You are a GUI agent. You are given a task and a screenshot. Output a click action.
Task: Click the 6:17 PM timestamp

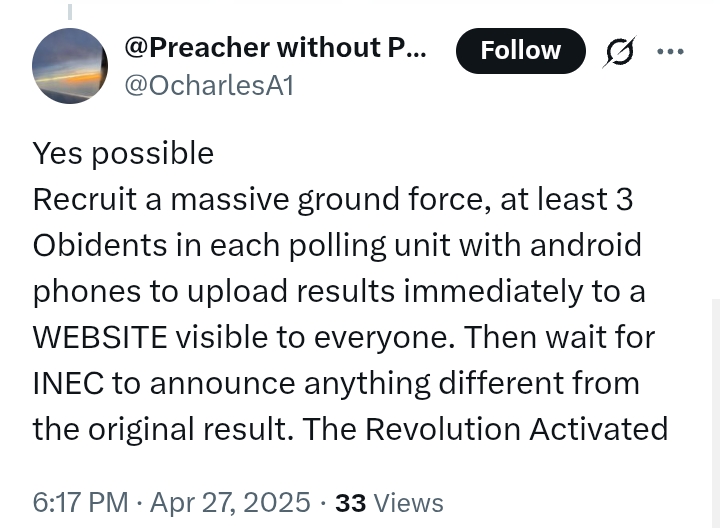pos(80,502)
